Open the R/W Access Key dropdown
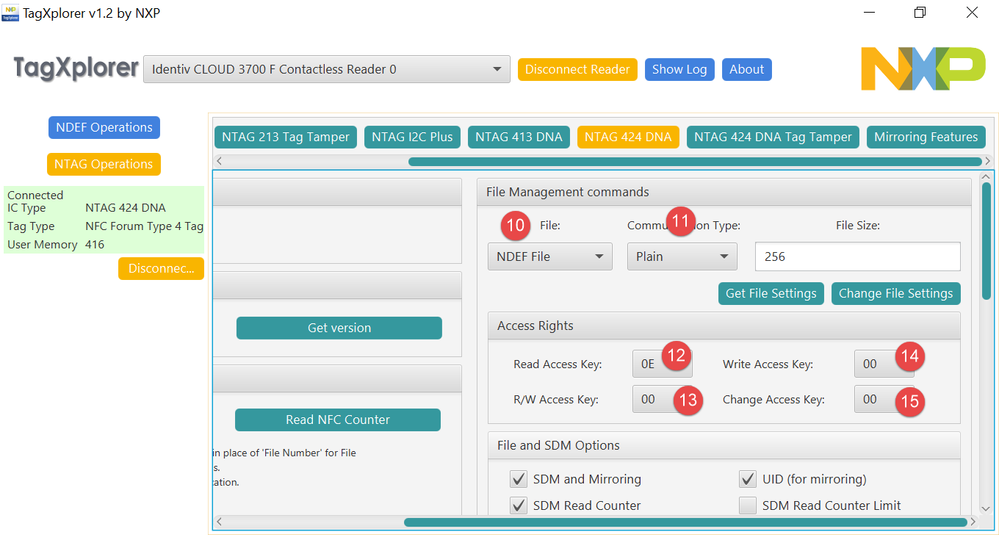Image resolution: width=999 pixels, height=535 pixels. [662, 399]
